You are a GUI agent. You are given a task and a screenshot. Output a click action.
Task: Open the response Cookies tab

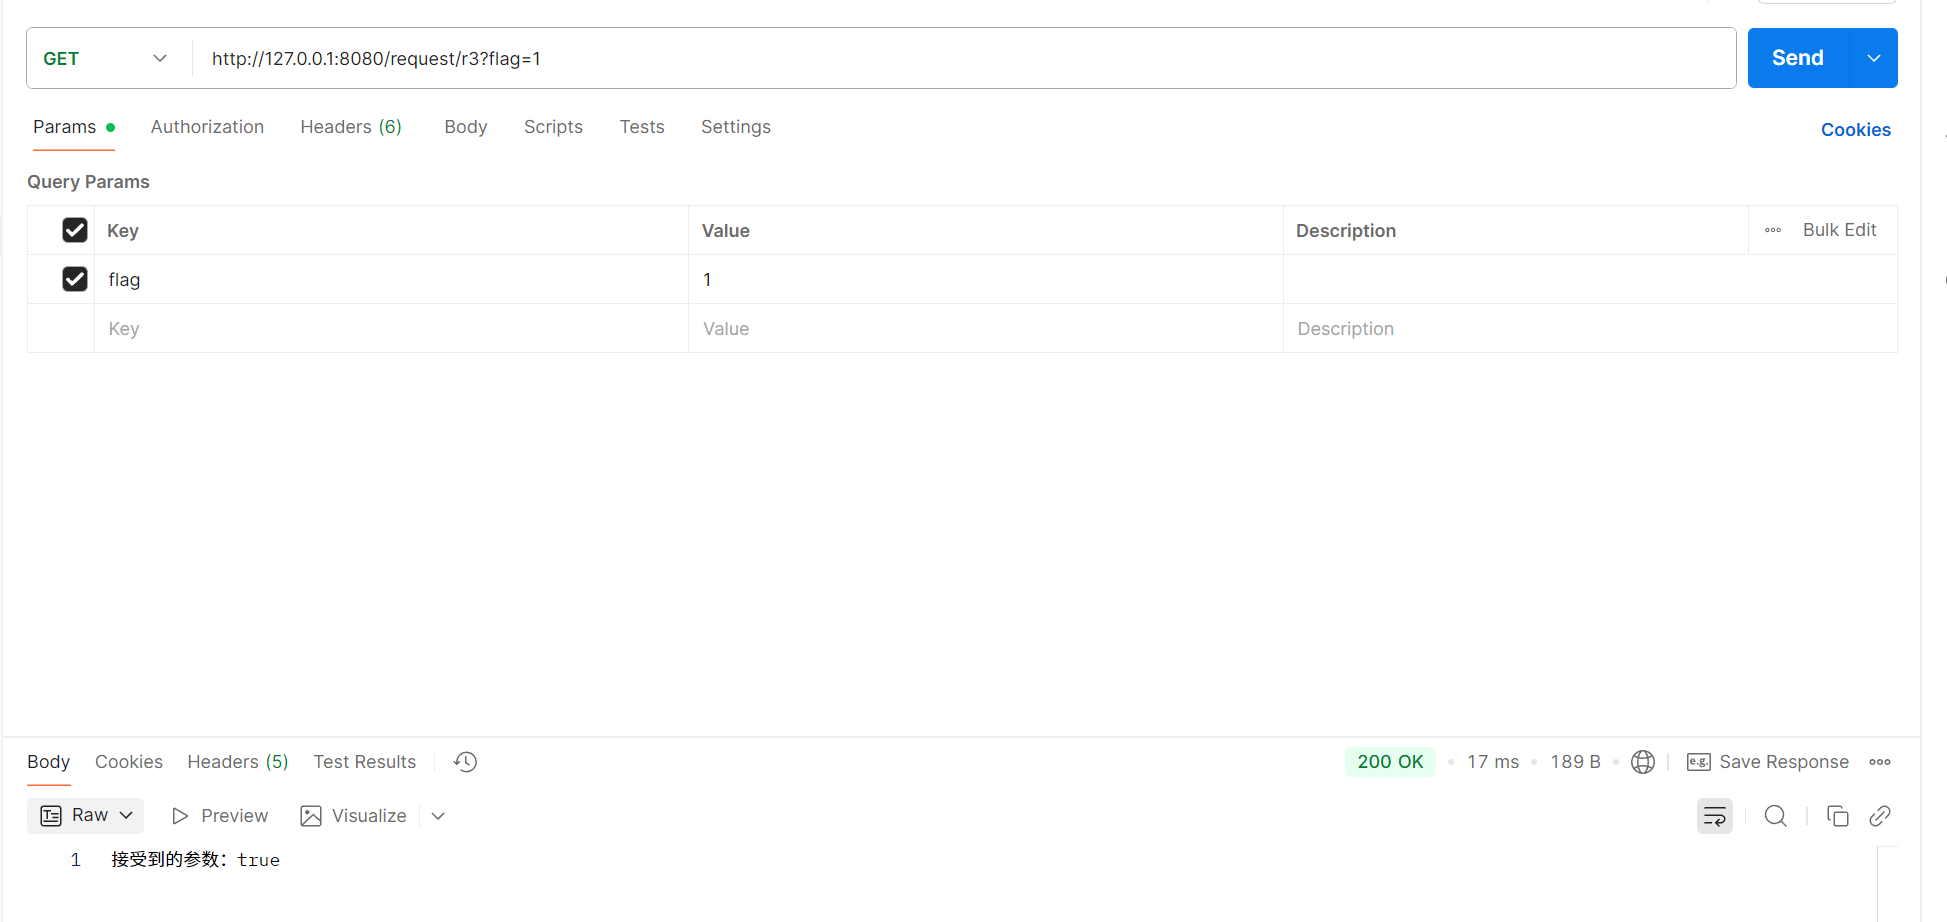click(129, 762)
